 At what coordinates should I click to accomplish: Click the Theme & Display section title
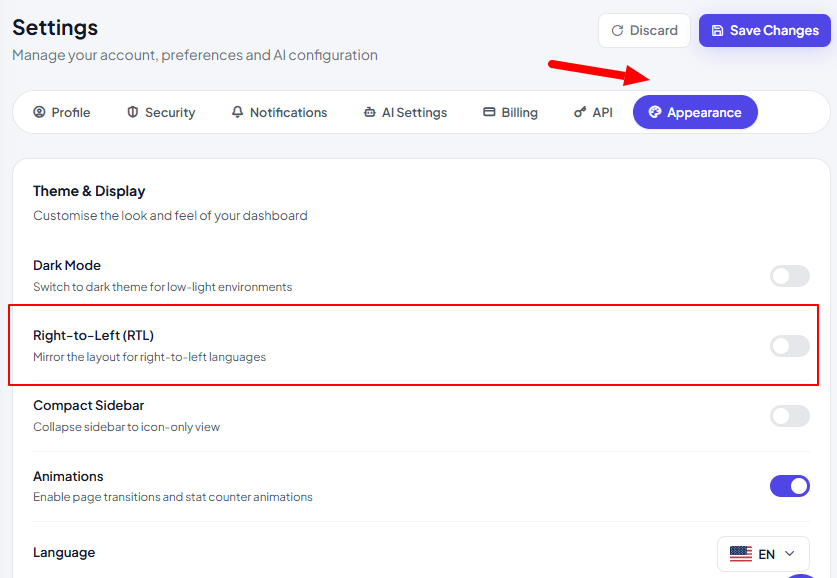click(89, 191)
